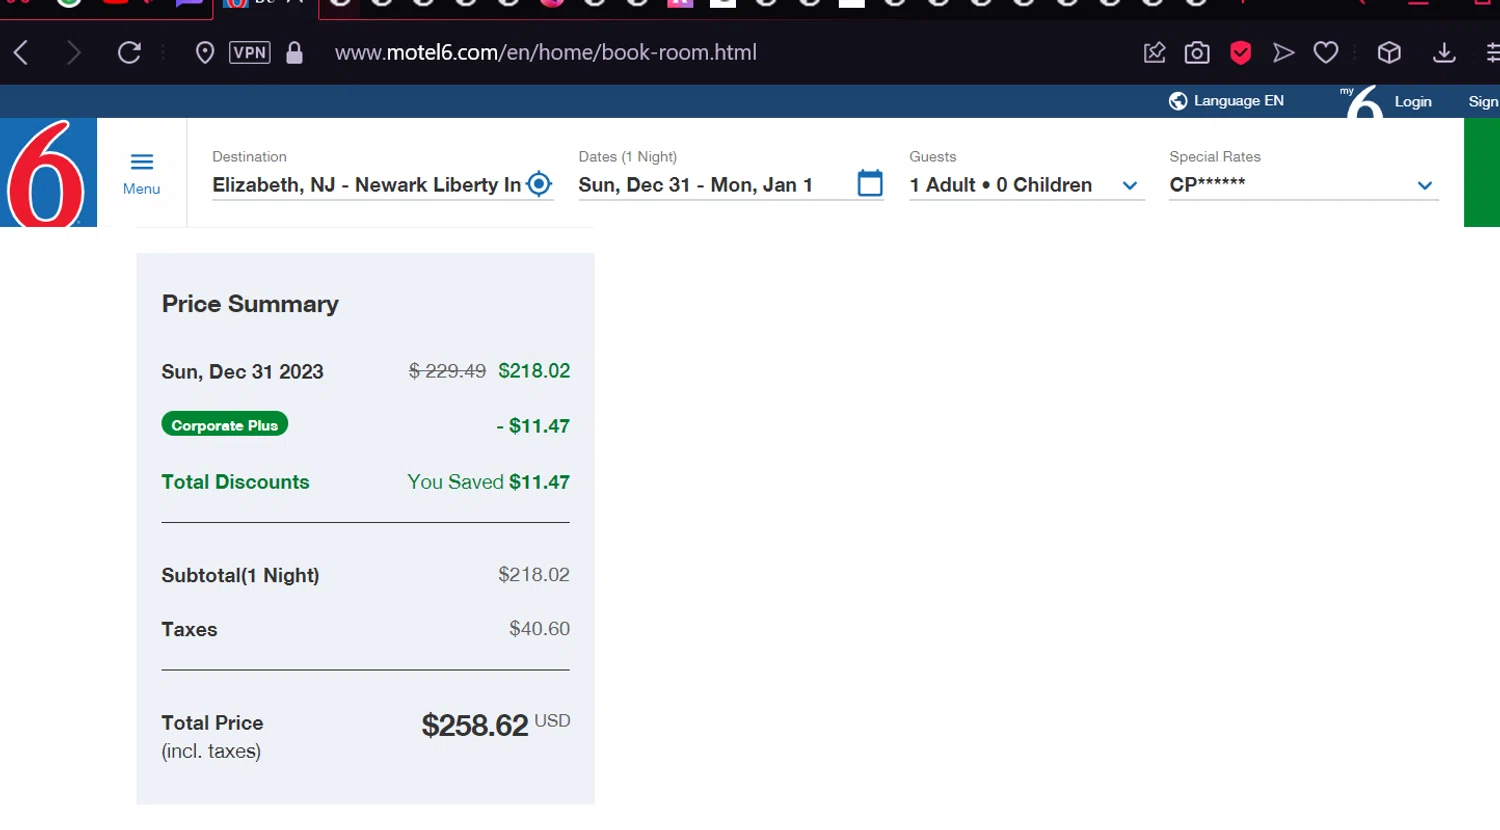Click the USD currency label
Viewport: 1500px width, 830px height.
[552, 721]
